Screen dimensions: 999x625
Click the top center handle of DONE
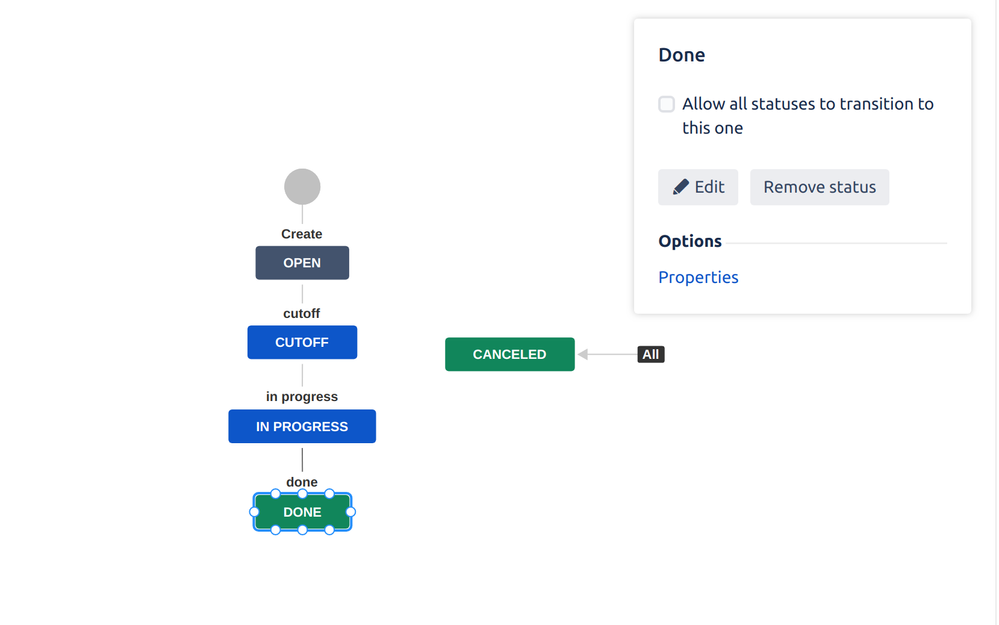pyautogui.click(x=303, y=494)
